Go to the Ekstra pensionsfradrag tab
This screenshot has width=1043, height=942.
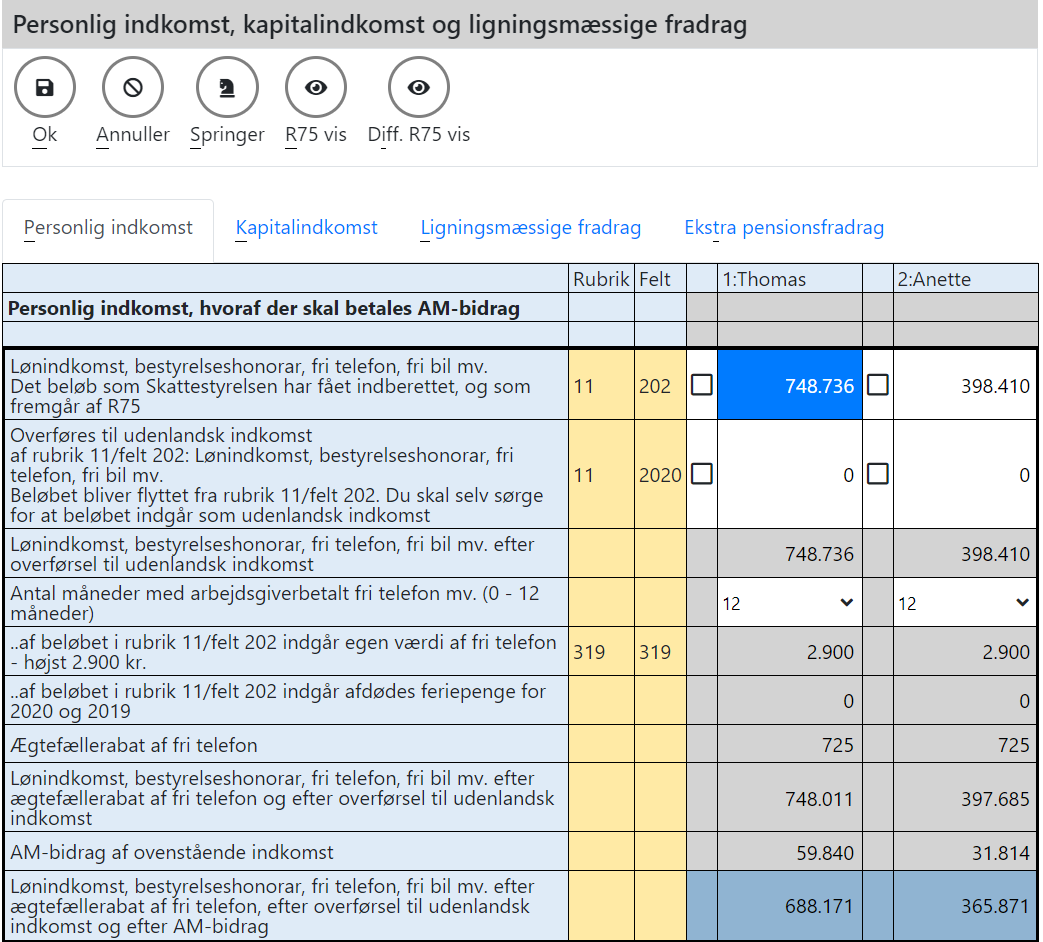[x=784, y=228]
